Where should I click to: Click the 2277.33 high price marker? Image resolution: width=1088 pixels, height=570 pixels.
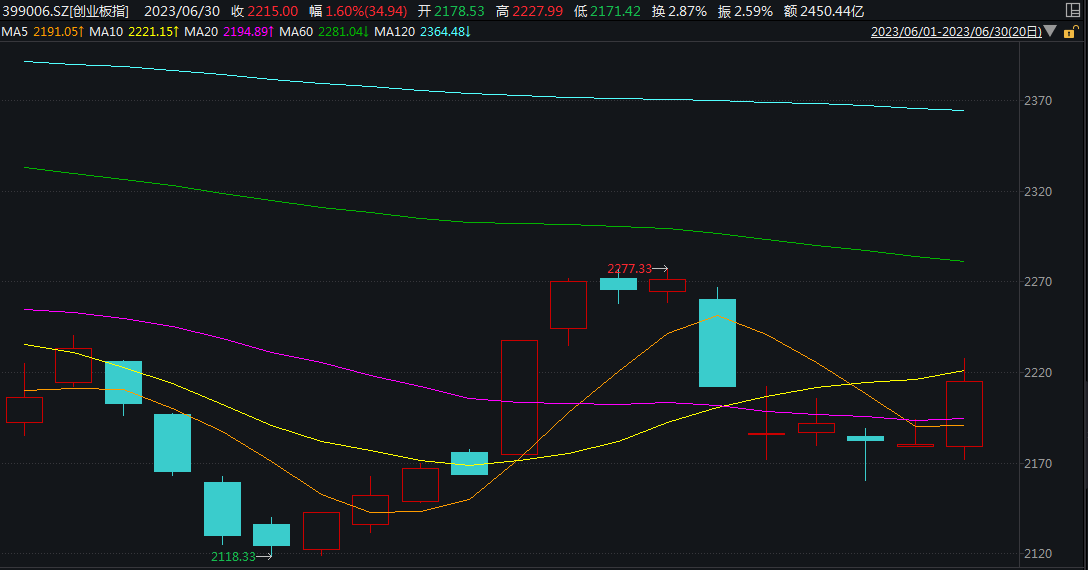click(629, 269)
